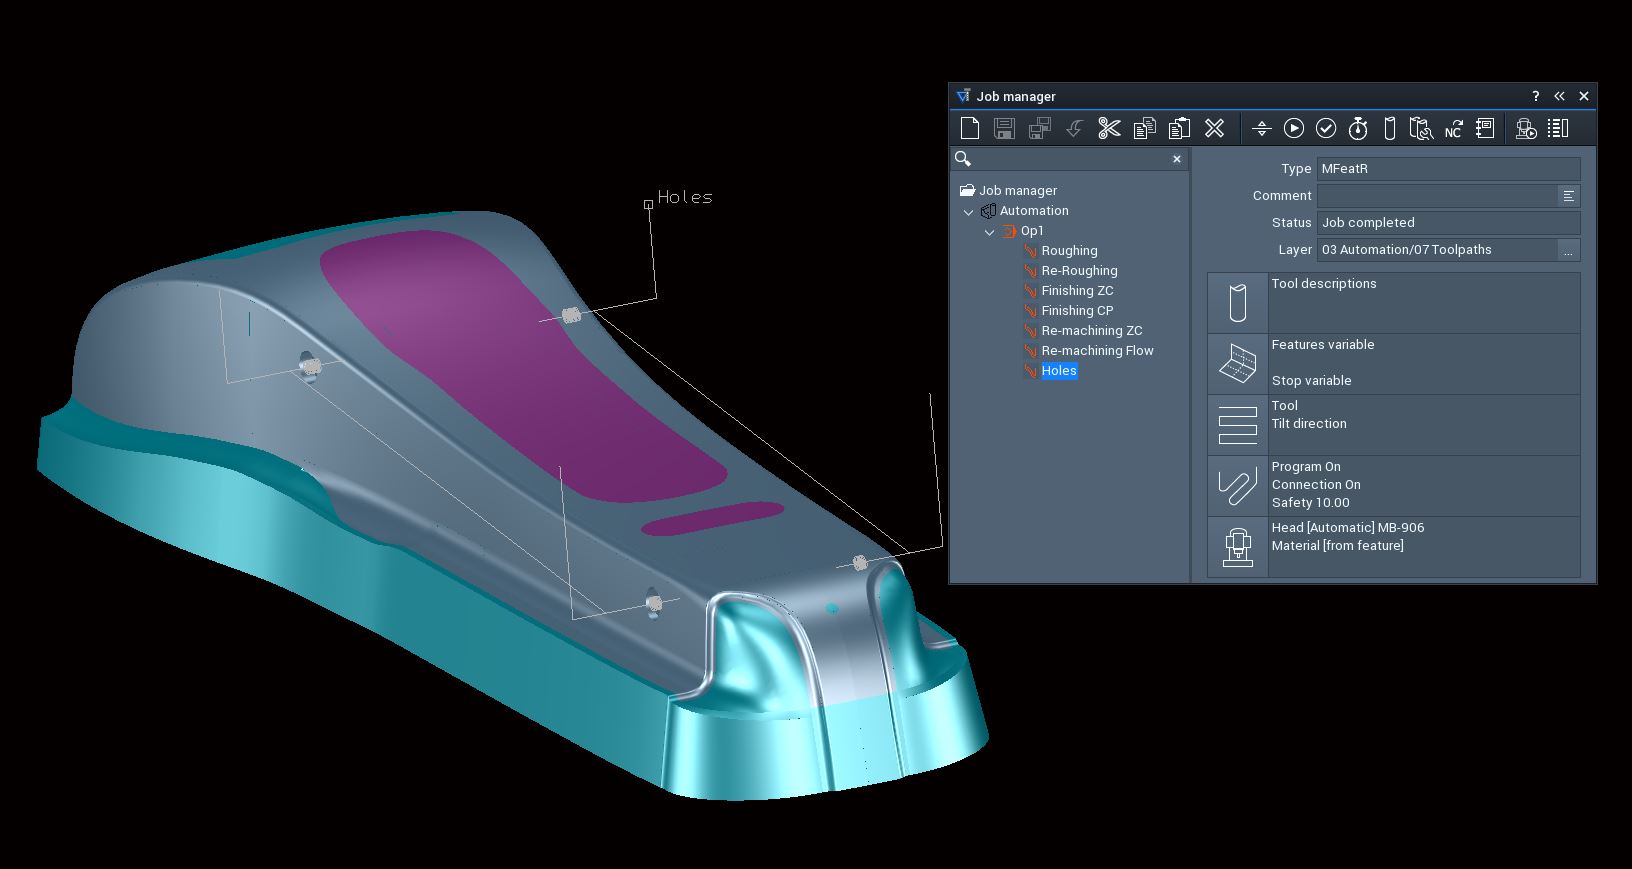Clear the search field with X
This screenshot has width=1632, height=869.
point(1177,159)
